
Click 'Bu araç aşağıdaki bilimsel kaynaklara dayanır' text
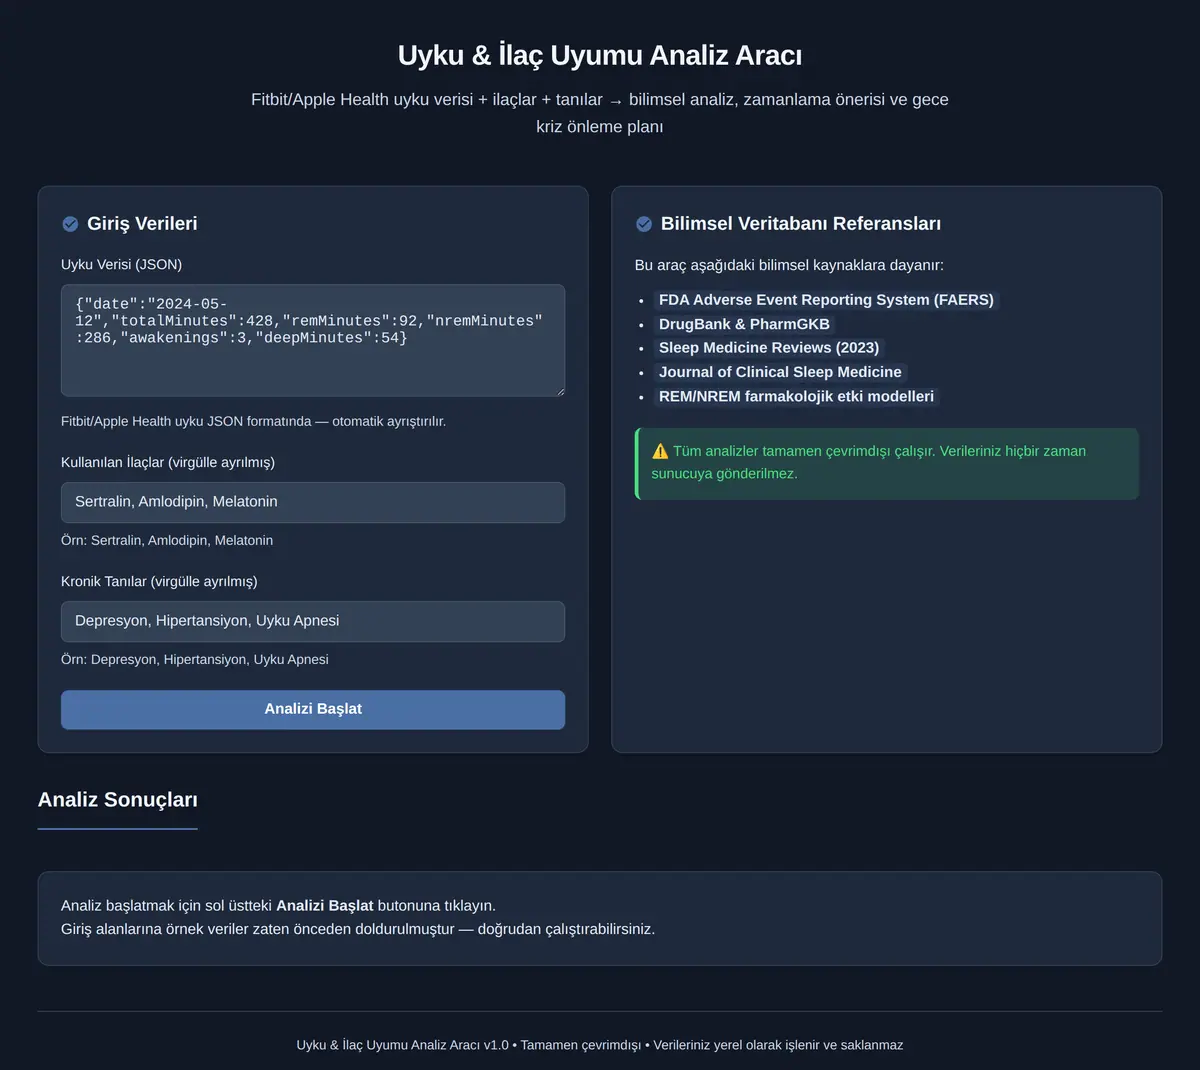tap(789, 266)
